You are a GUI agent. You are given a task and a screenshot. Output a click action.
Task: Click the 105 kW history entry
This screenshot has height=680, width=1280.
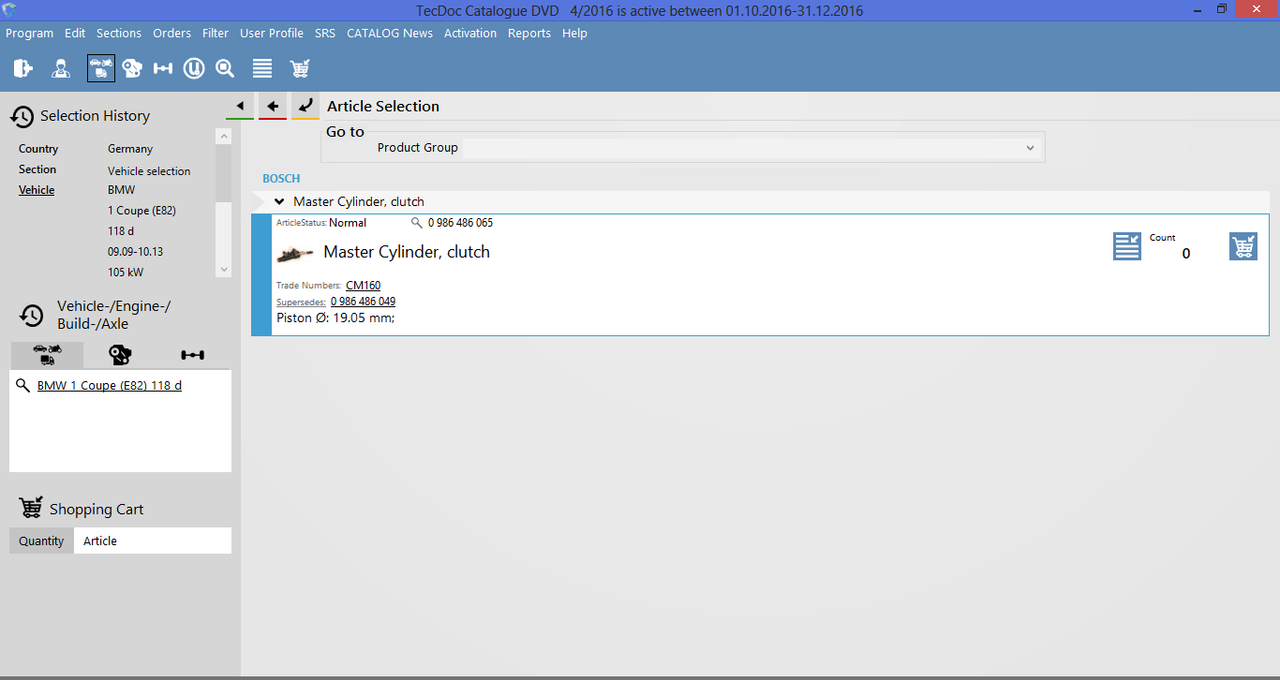tap(126, 272)
